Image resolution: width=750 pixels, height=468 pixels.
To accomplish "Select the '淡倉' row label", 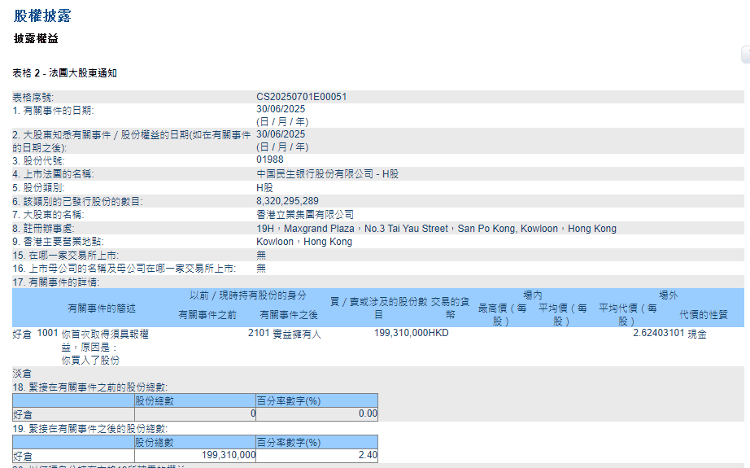I will [22, 374].
